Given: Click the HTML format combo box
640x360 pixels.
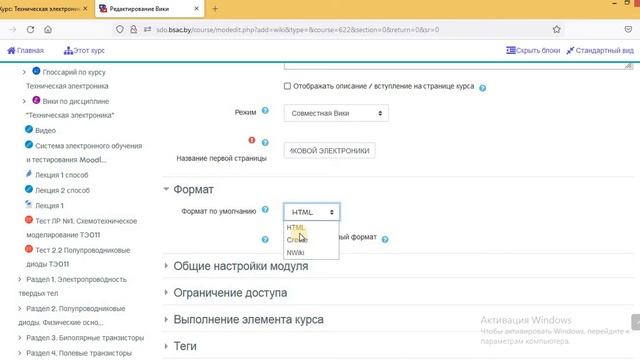Looking at the screenshot, I should (x=312, y=212).
